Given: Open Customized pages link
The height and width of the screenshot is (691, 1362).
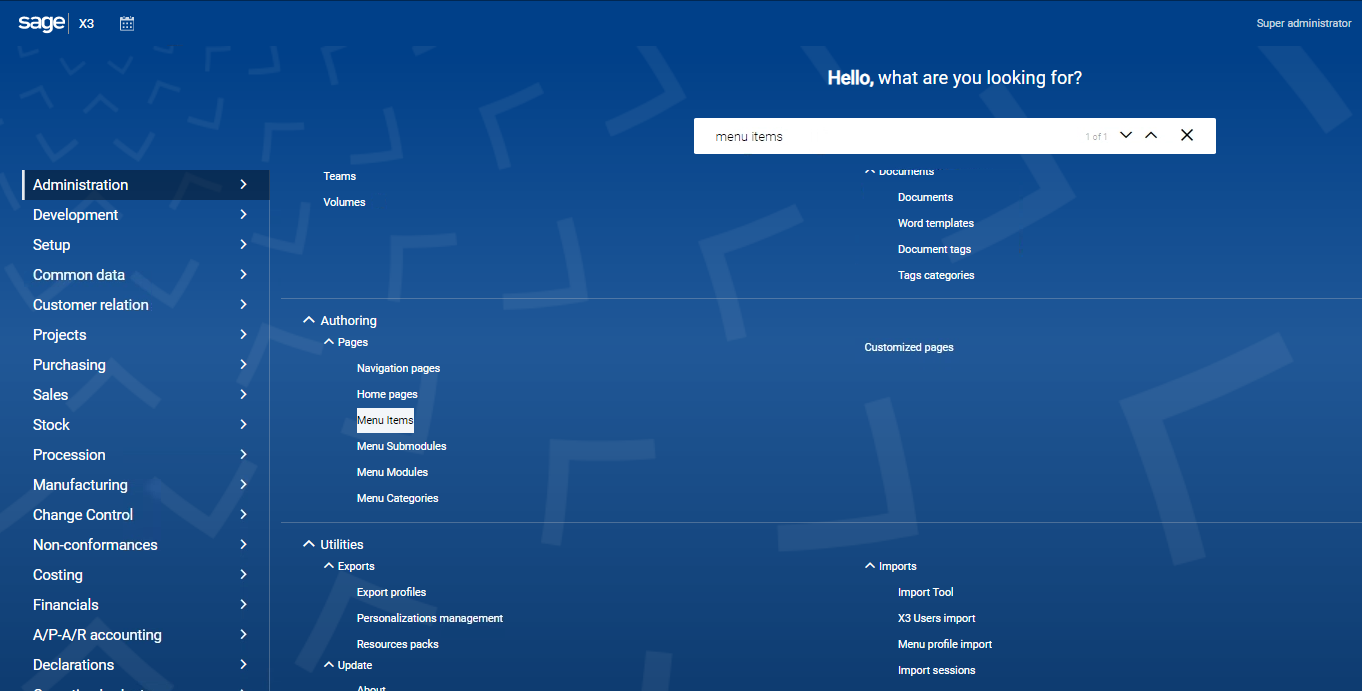Looking at the screenshot, I should click(x=908, y=347).
